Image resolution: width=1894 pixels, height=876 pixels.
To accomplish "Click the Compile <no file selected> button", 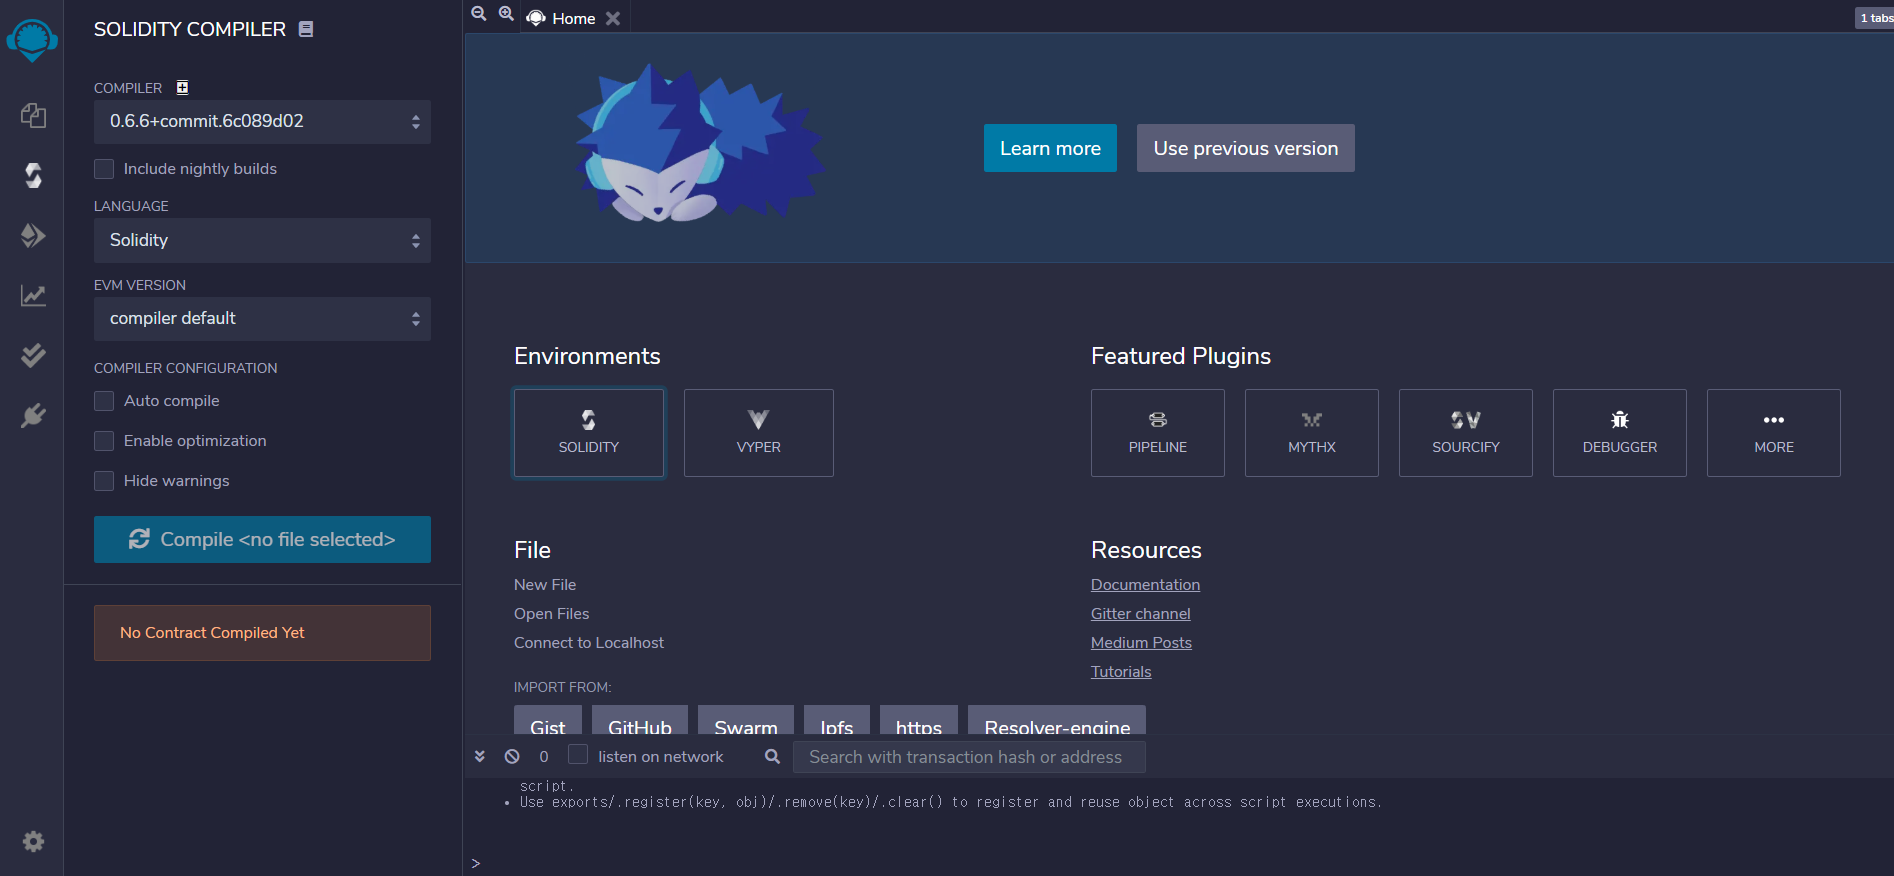I will [x=262, y=539].
